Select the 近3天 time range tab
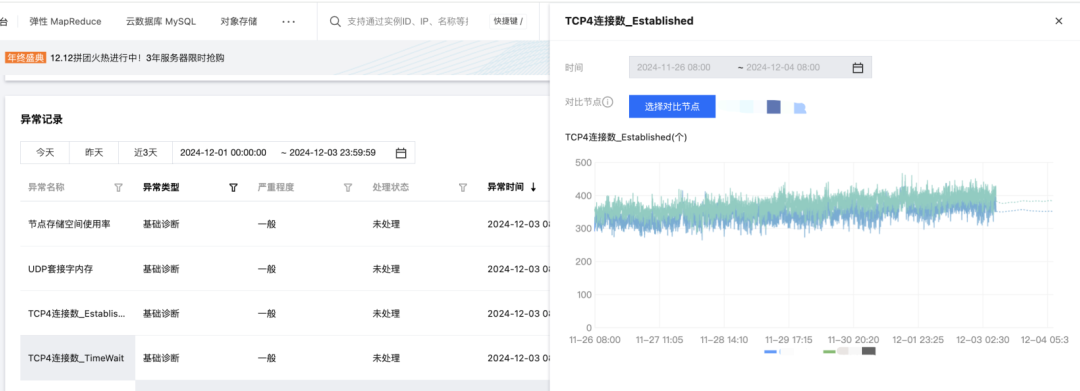Image resolution: width=1080 pixels, height=391 pixels. click(x=145, y=153)
